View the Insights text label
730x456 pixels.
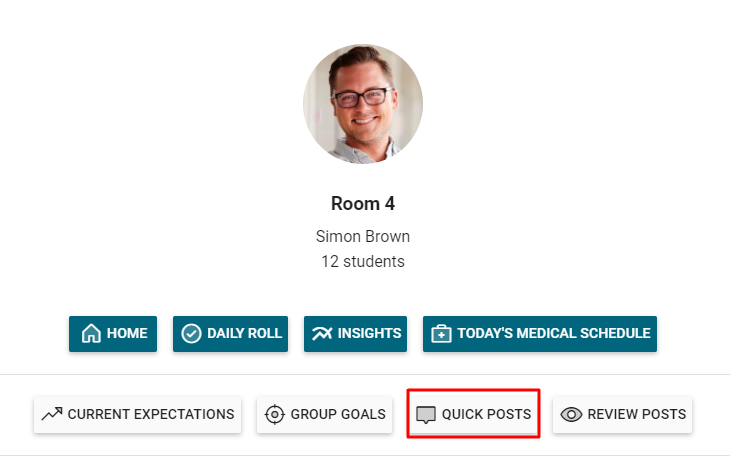(x=369, y=334)
